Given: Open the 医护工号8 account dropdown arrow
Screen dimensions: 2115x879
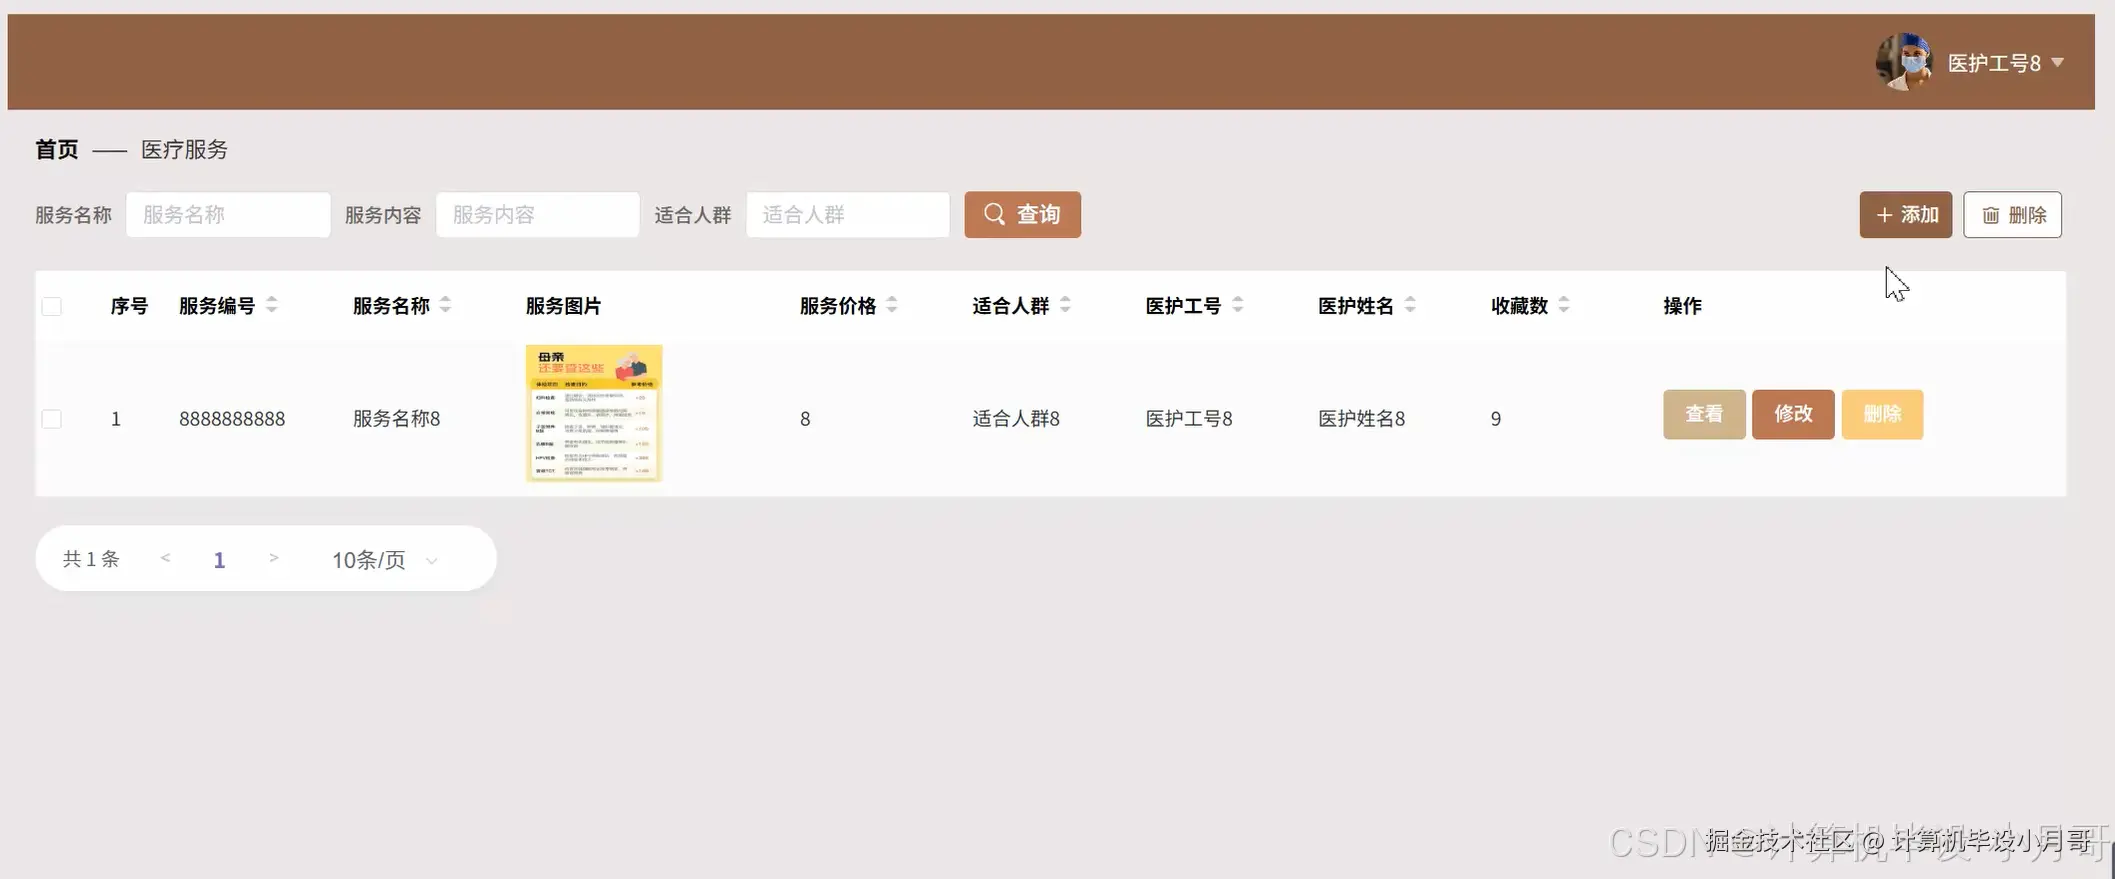Looking at the screenshot, I should click(x=2057, y=63).
